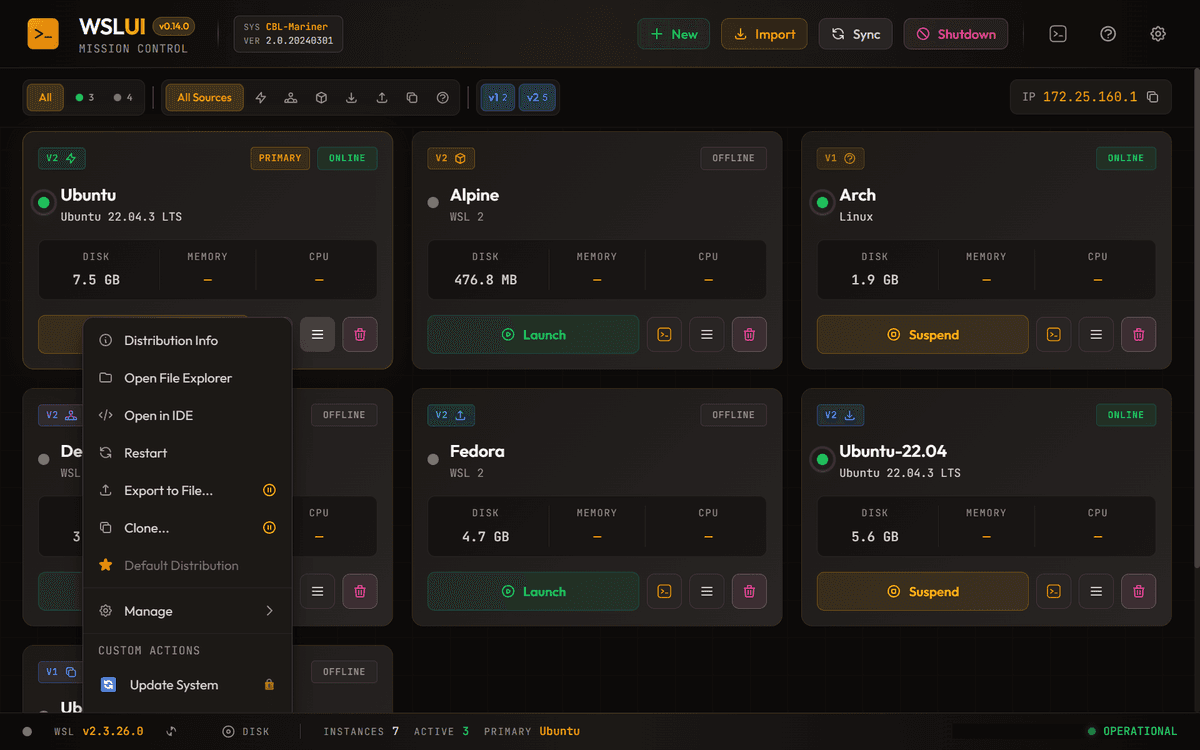This screenshot has height=750, width=1200.
Task: Open the terminal icon on the Arch card
Action: pos(1053,334)
